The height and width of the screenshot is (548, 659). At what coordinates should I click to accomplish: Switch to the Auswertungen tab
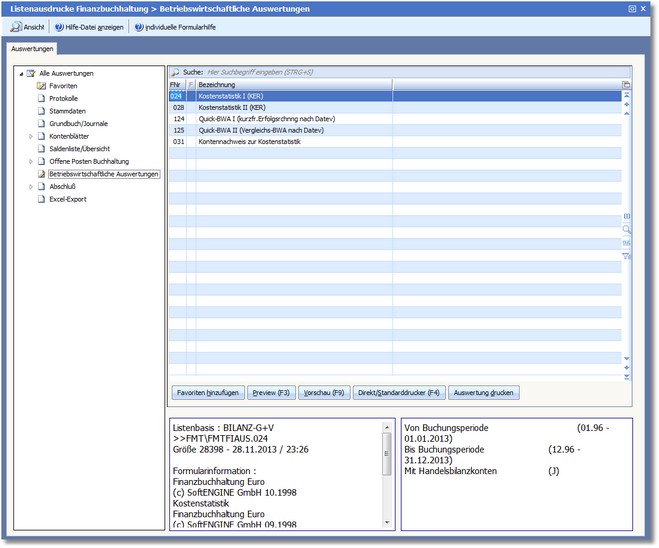pyautogui.click(x=32, y=48)
